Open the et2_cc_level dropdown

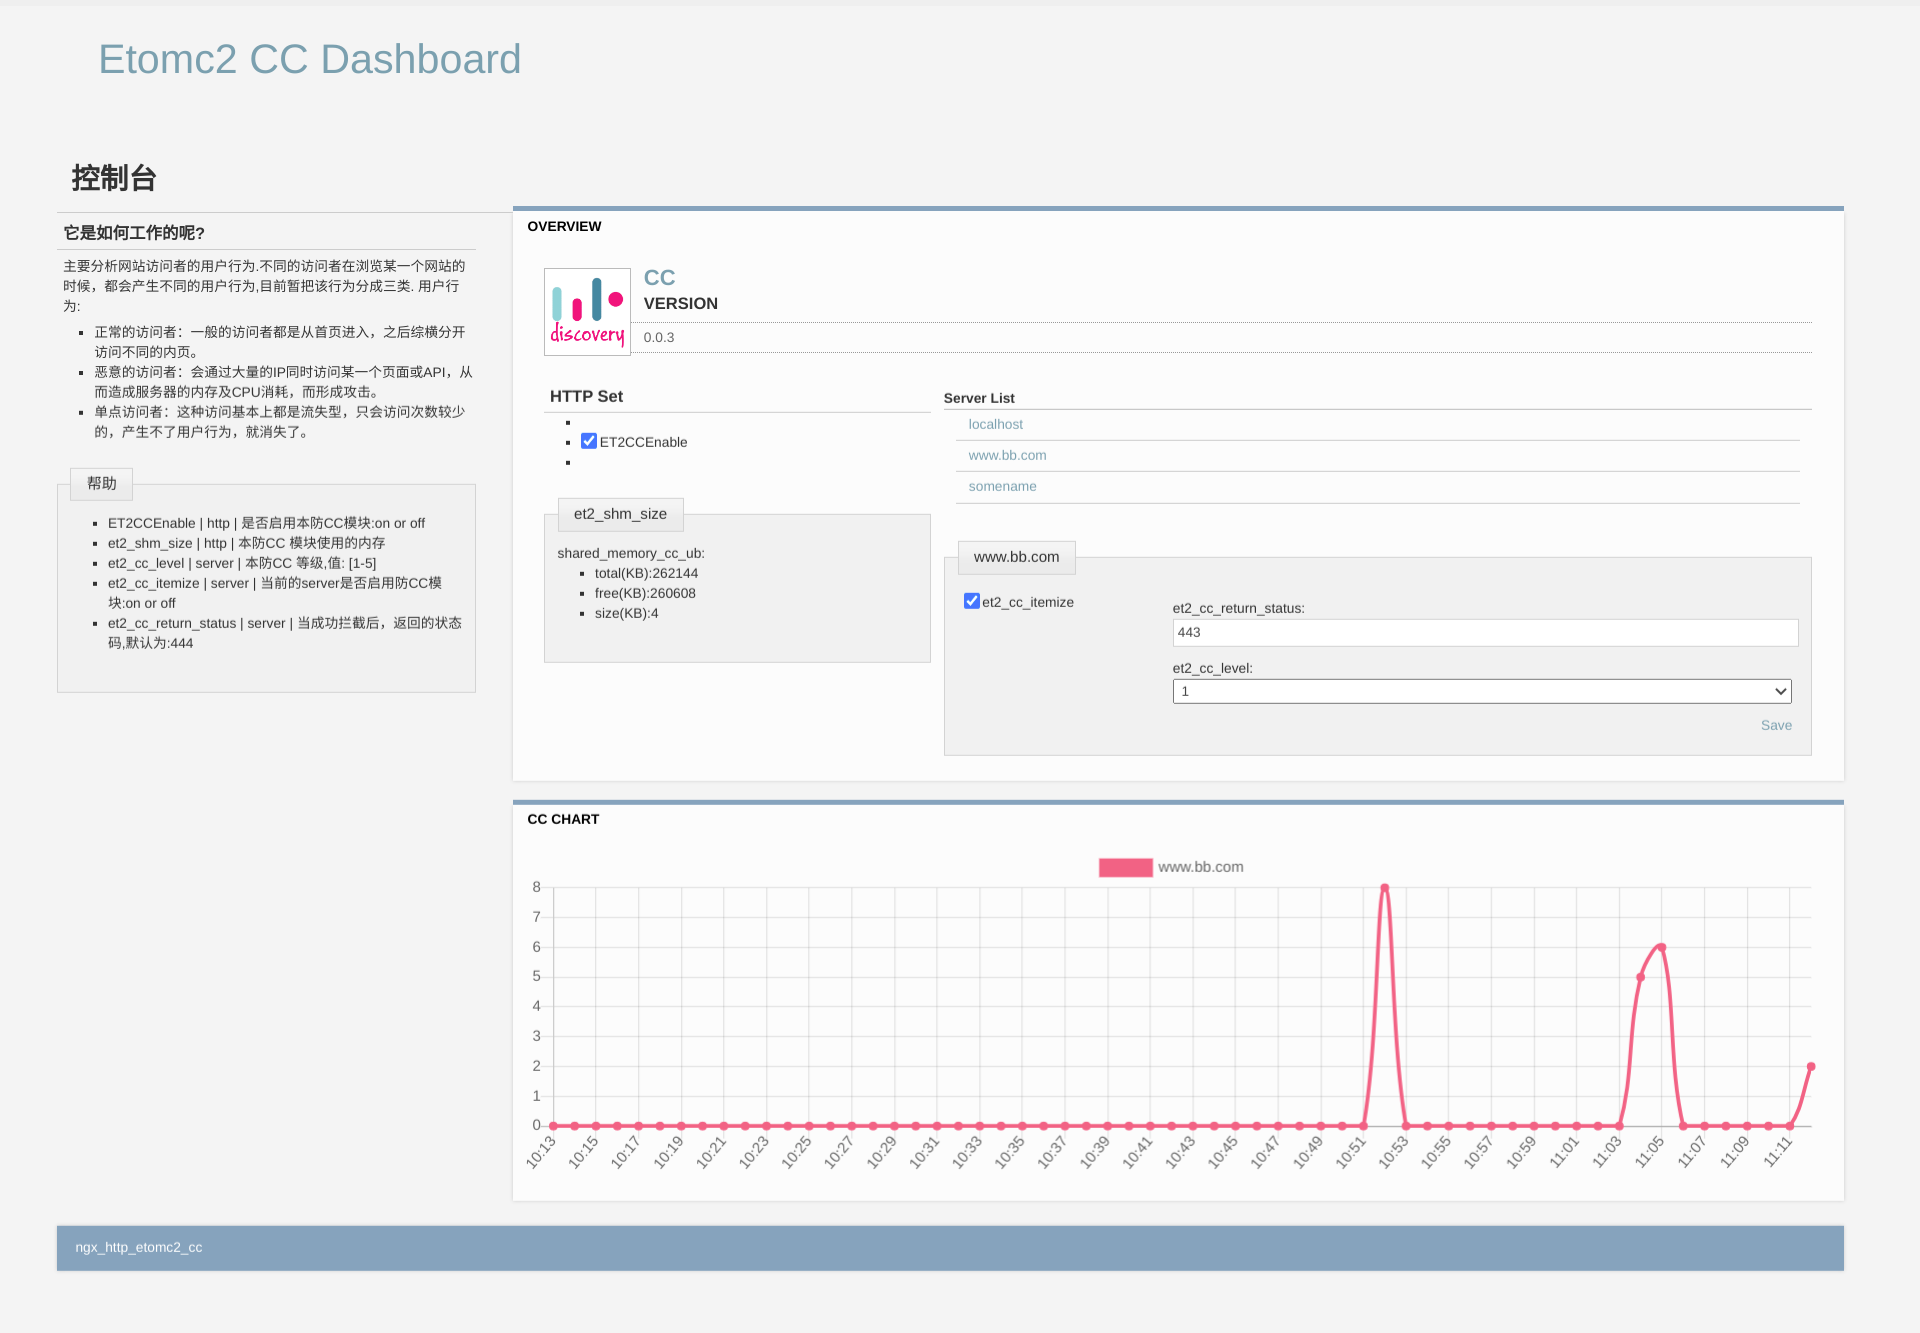tap(1480, 691)
